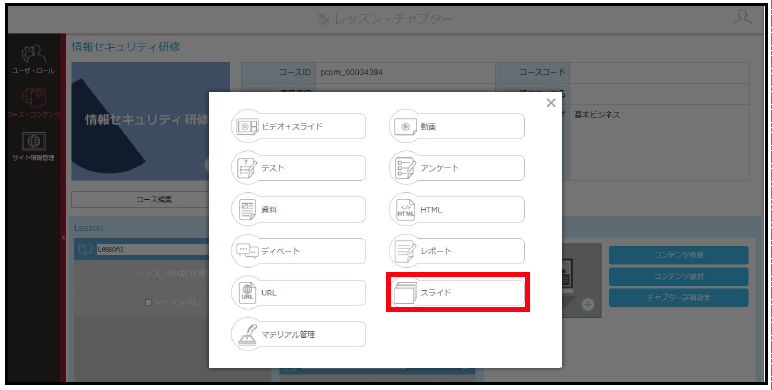This screenshot has width=772, height=390.
Task: Click the Lesson1 name field
Action: (x=152, y=249)
